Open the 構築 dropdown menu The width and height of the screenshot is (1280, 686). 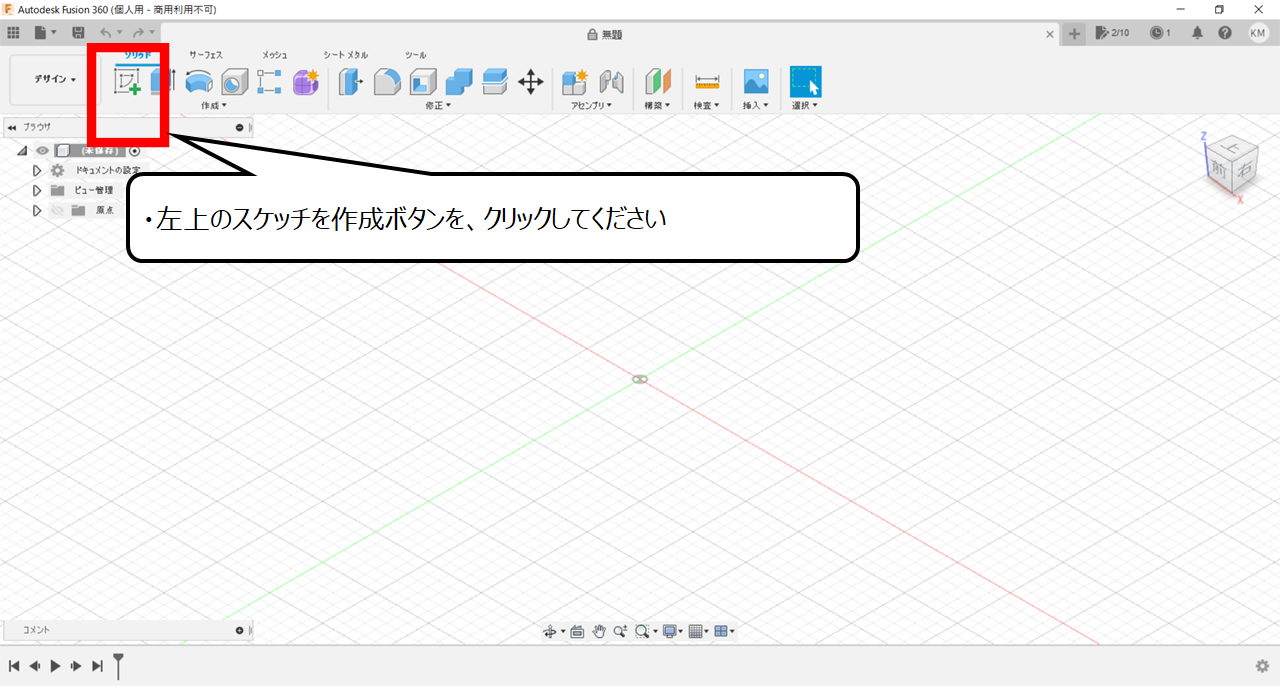point(657,105)
